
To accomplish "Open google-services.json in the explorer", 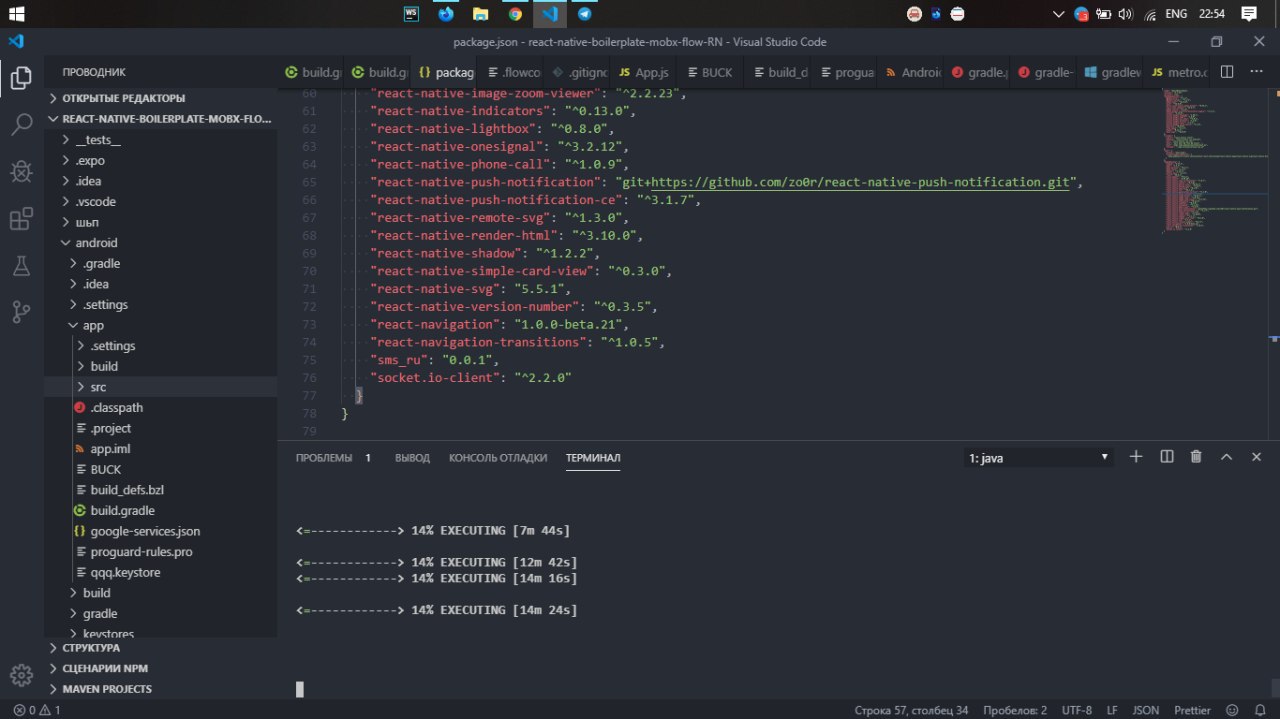I will pyautogui.click(x=160, y=531).
